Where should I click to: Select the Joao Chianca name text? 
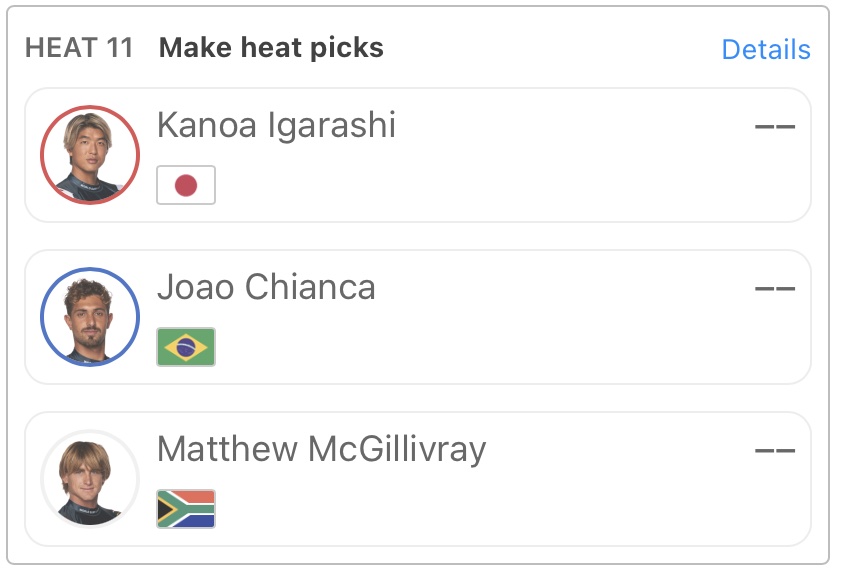(266, 288)
